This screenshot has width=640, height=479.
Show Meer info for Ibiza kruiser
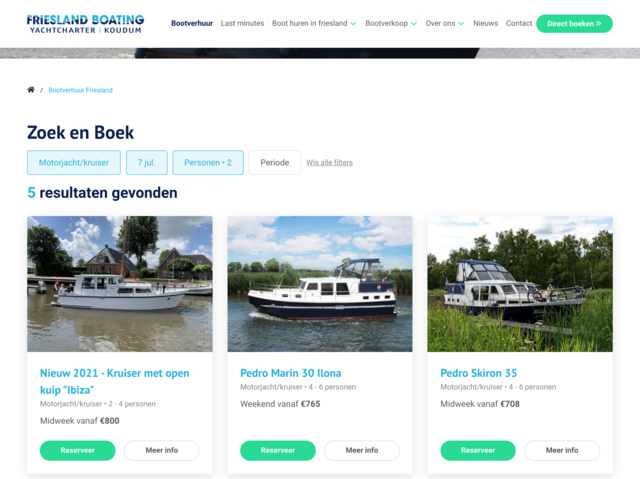pos(162,450)
